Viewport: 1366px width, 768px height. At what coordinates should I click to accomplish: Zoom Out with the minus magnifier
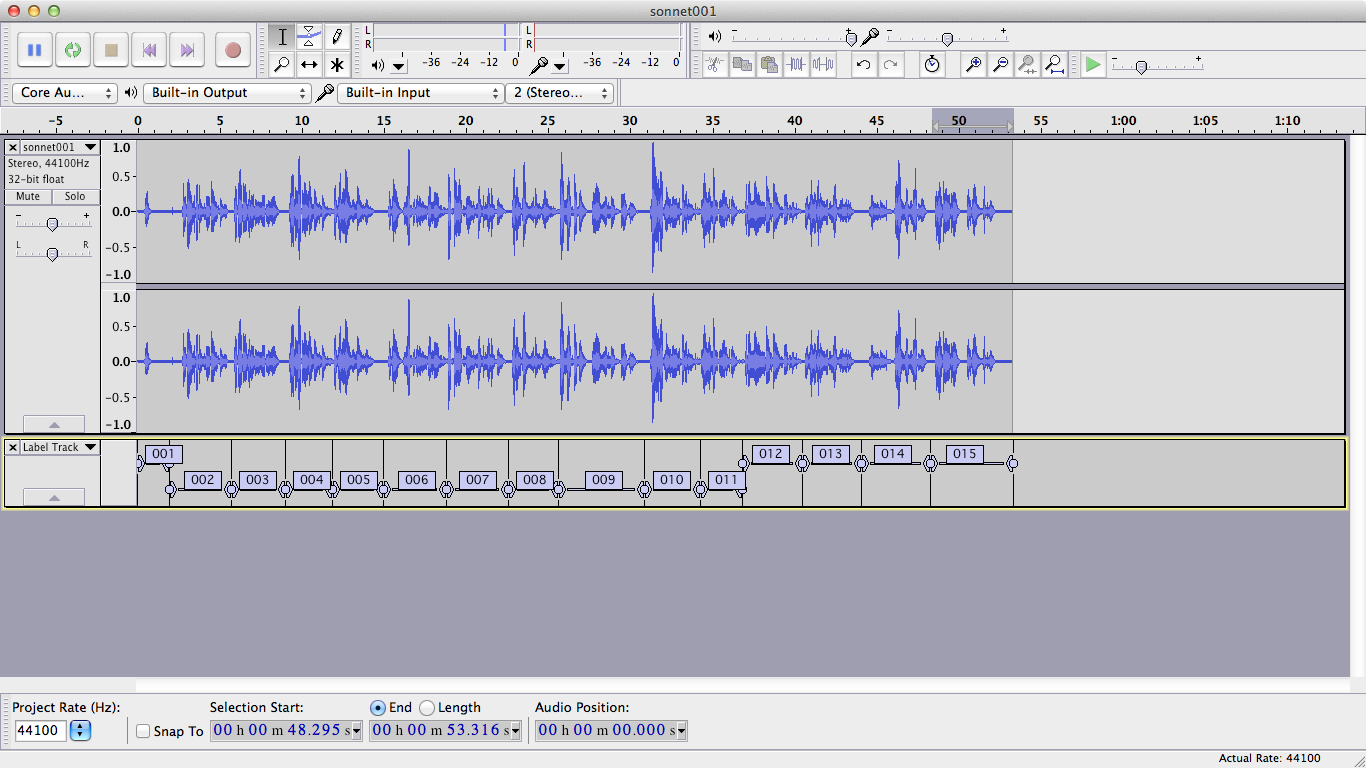[x=999, y=64]
